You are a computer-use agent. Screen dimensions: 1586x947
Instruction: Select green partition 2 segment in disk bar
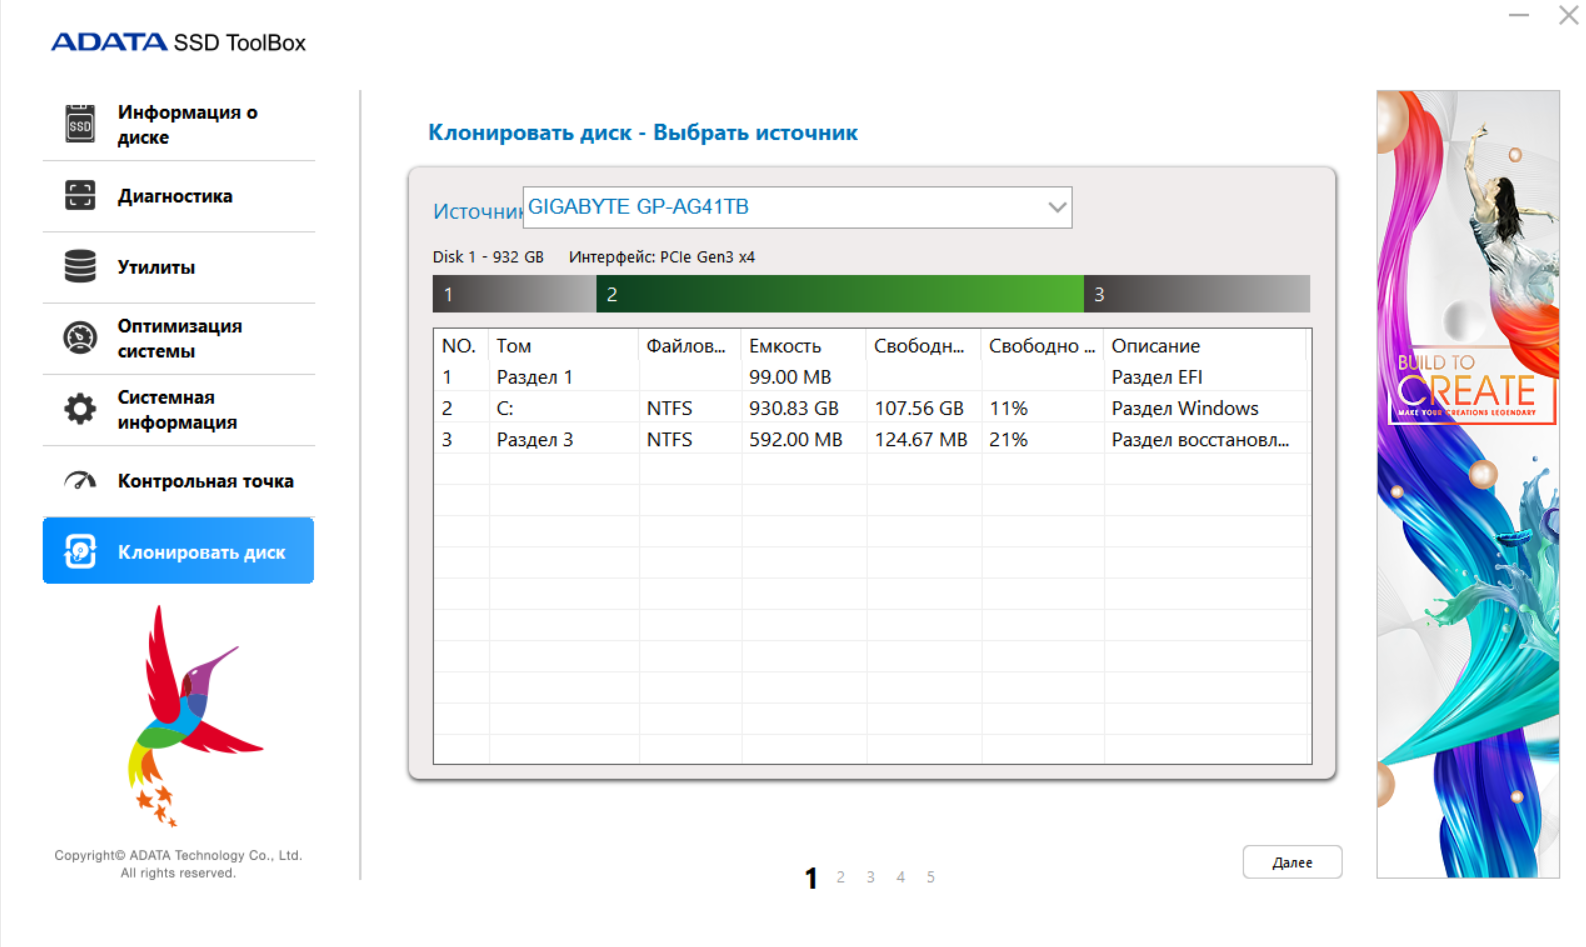[840, 294]
